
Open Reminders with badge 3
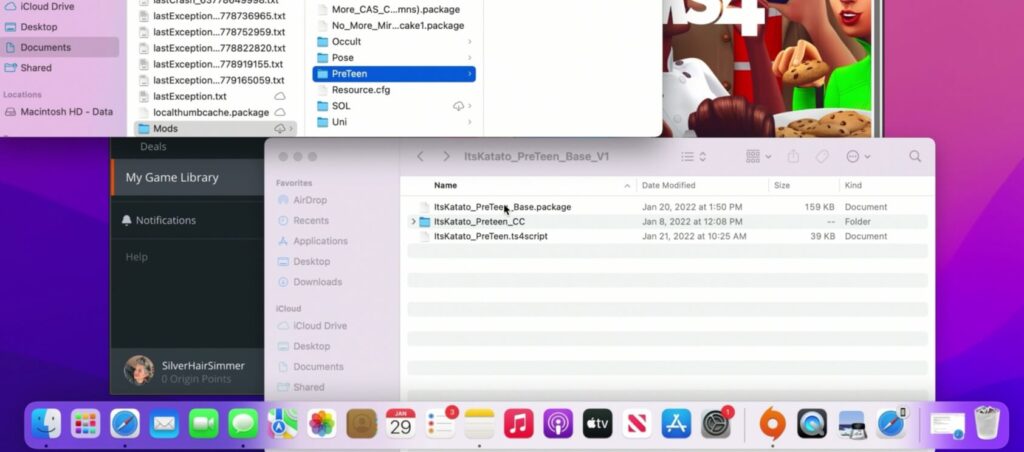pos(440,425)
